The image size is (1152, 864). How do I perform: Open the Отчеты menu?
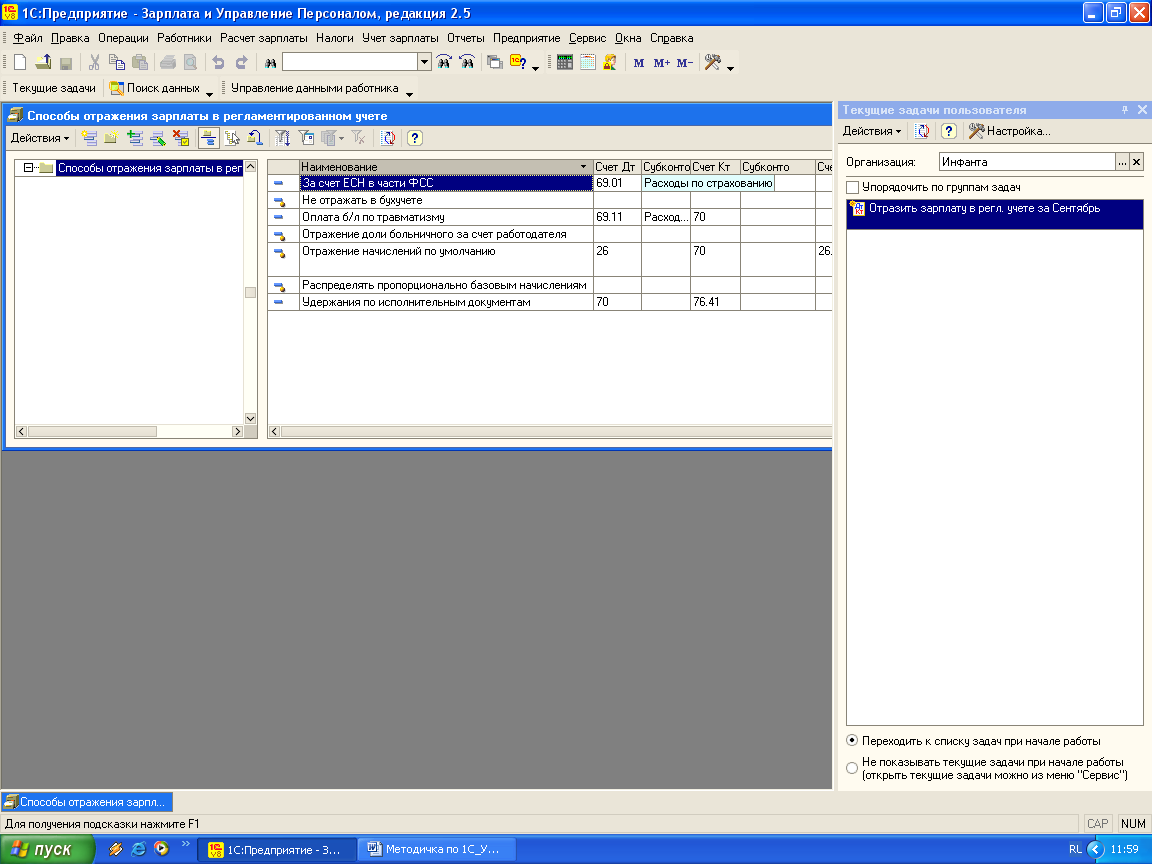click(x=466, y=38)
